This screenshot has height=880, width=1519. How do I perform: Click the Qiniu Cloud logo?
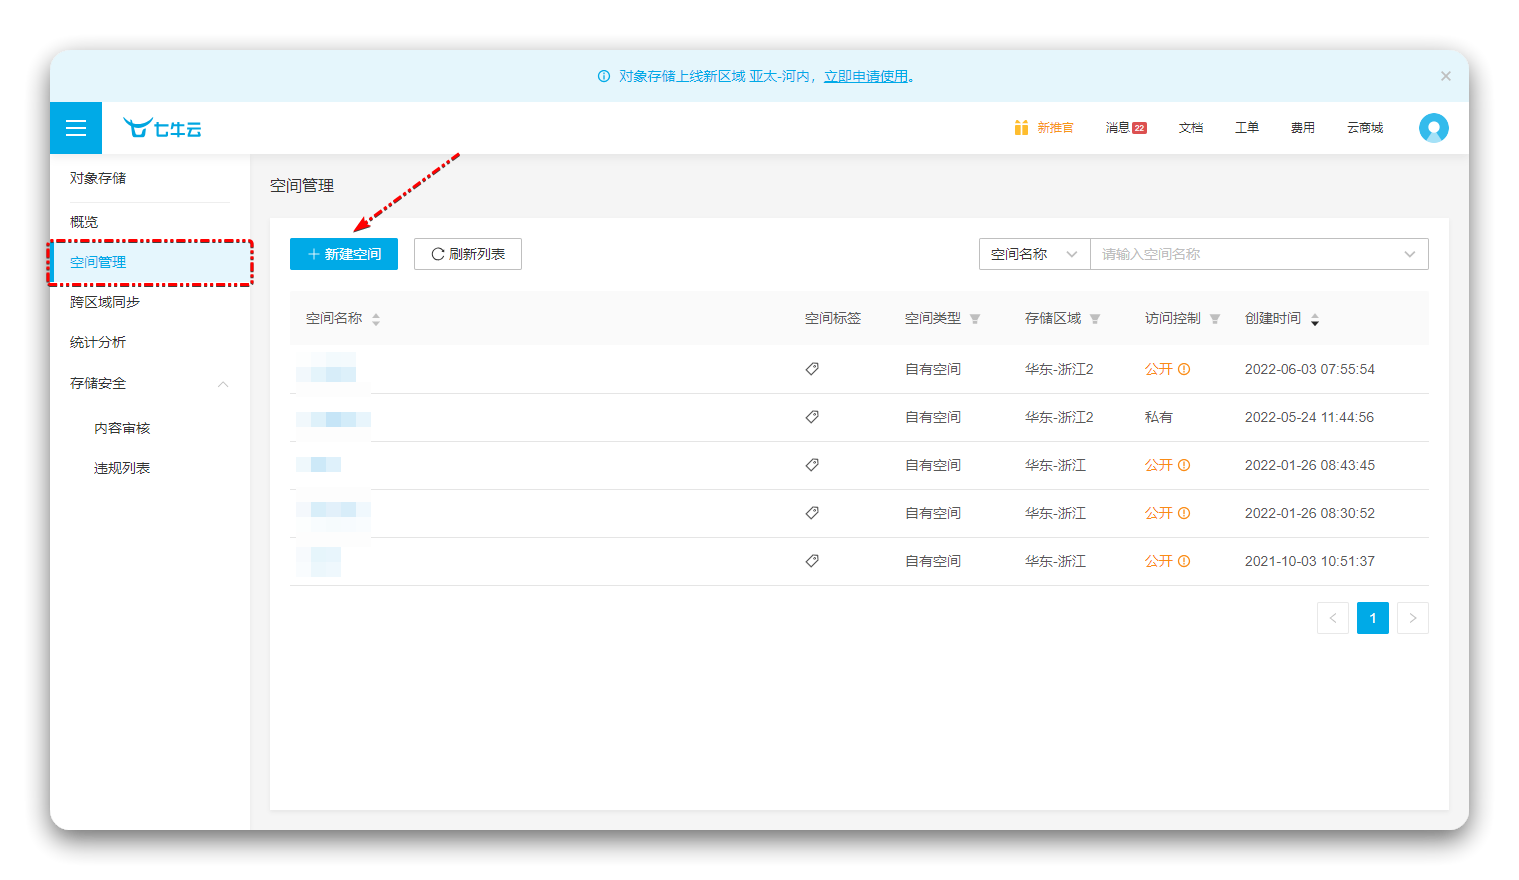162,128
